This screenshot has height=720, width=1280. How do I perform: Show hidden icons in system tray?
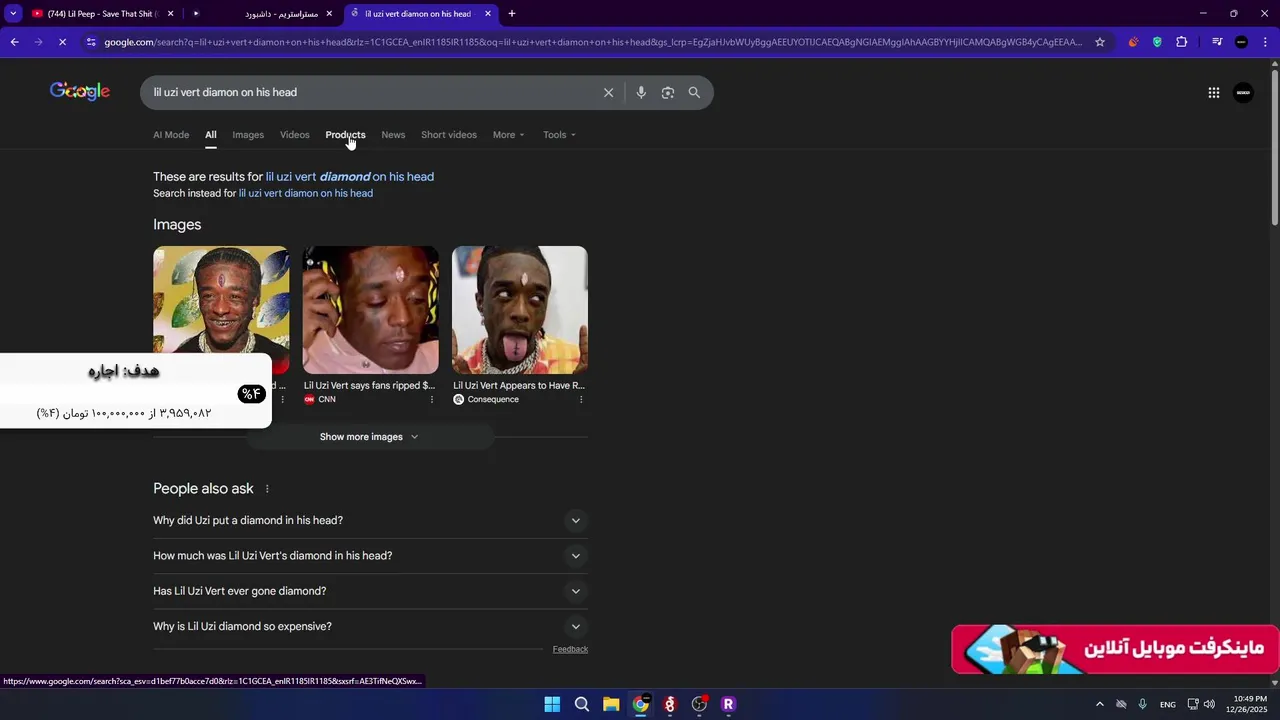1099,704
